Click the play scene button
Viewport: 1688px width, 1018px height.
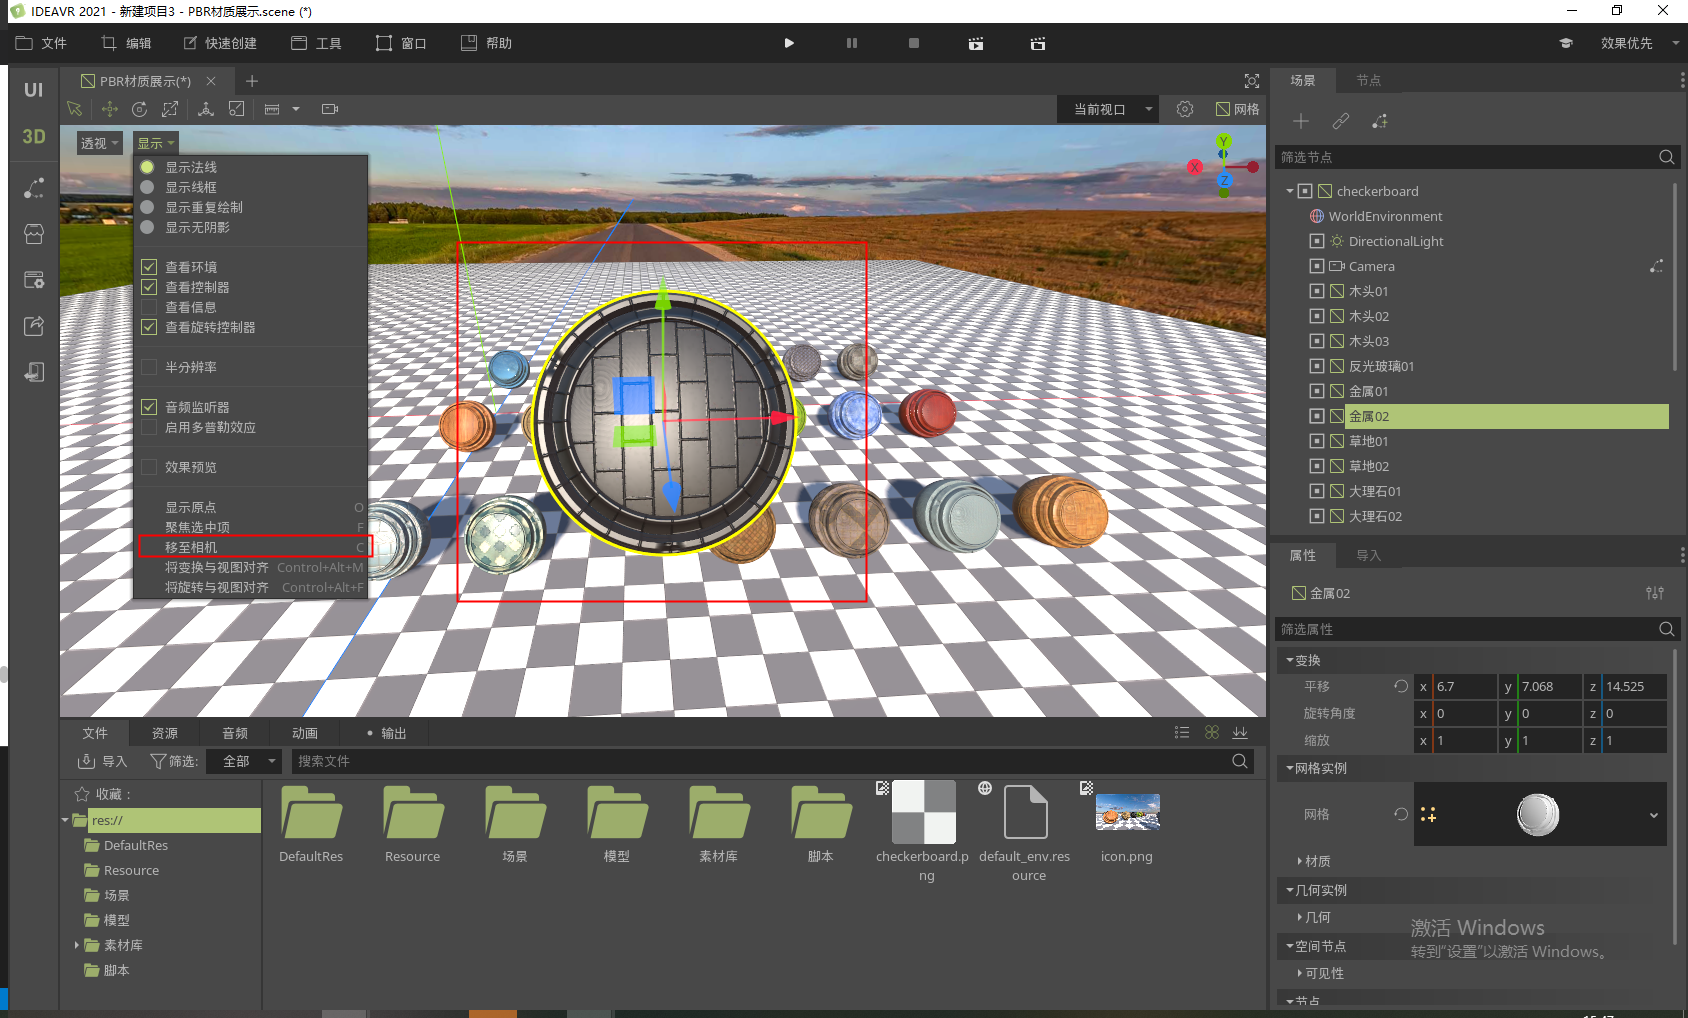(789, 43)
